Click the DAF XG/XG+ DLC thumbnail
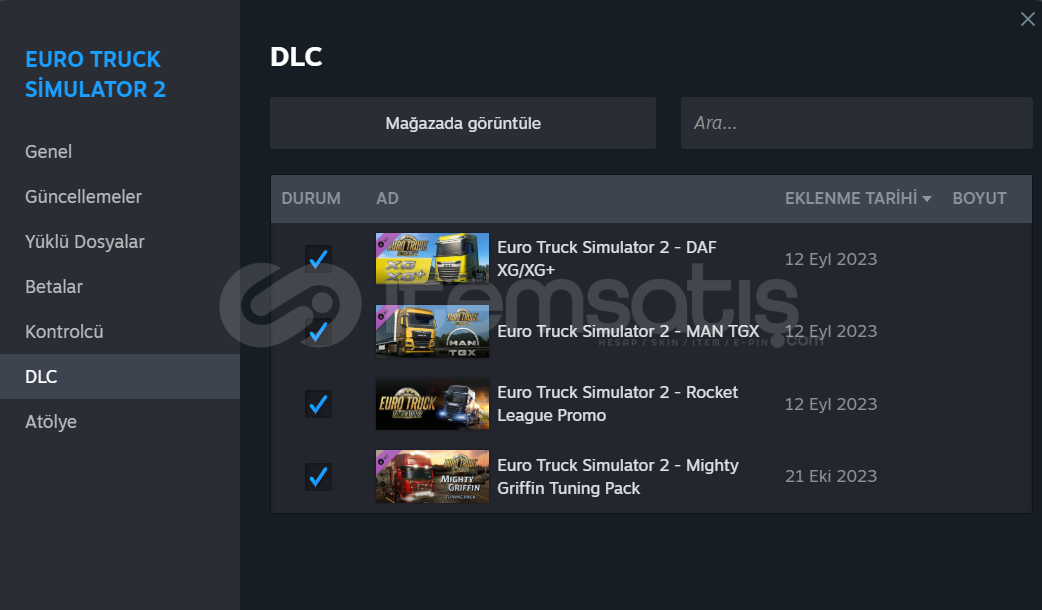The image size is (1042, 610). pyautogui.click(x=432, y=258)
